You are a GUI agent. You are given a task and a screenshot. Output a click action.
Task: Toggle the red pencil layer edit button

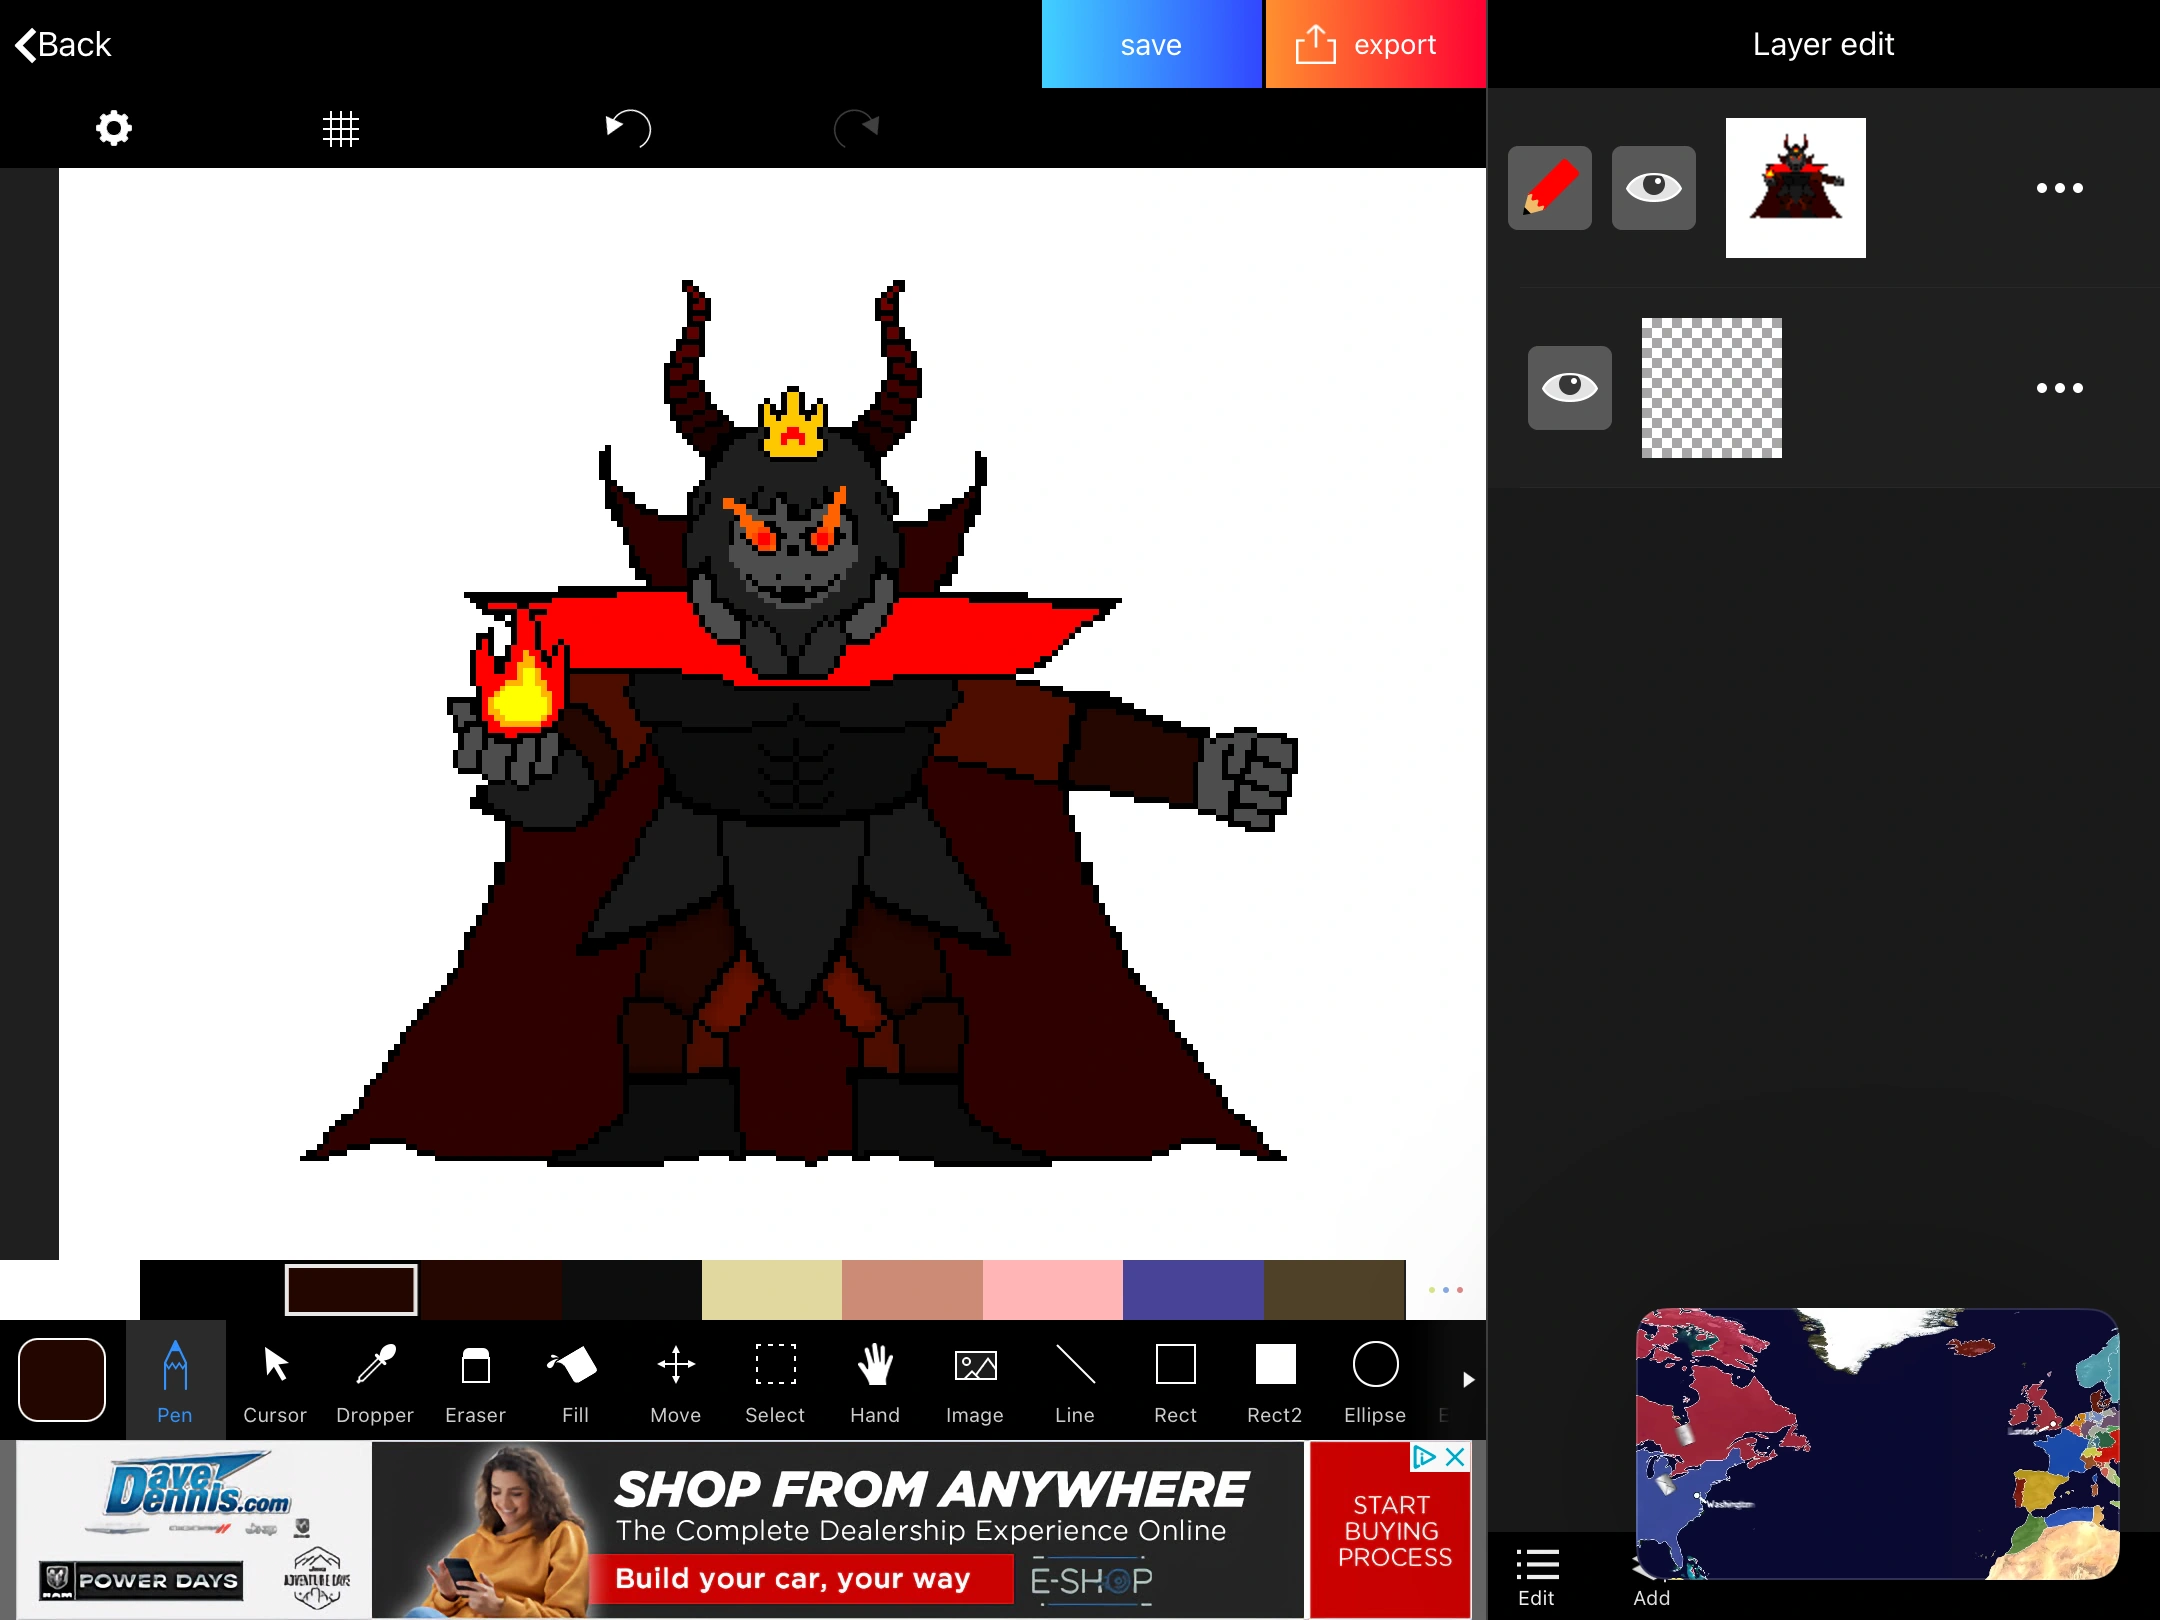pos(1549,187)
